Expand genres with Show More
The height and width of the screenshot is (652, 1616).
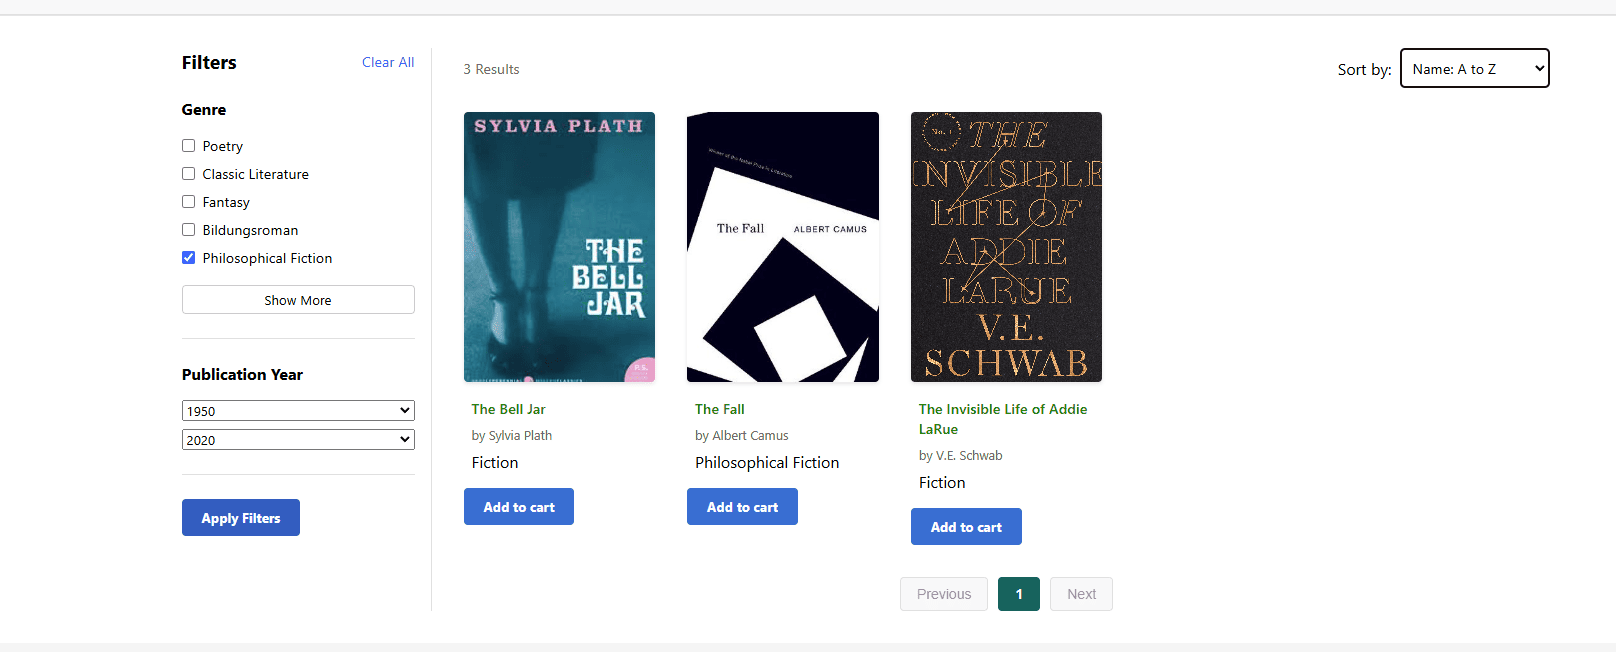(298, 300)
